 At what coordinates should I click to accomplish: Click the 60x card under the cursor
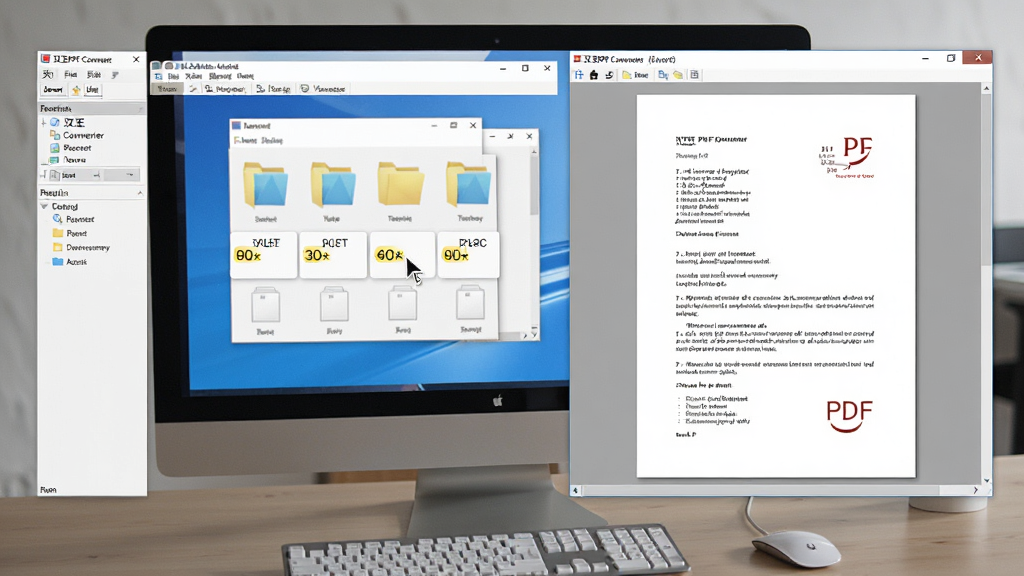pos(402,254)
